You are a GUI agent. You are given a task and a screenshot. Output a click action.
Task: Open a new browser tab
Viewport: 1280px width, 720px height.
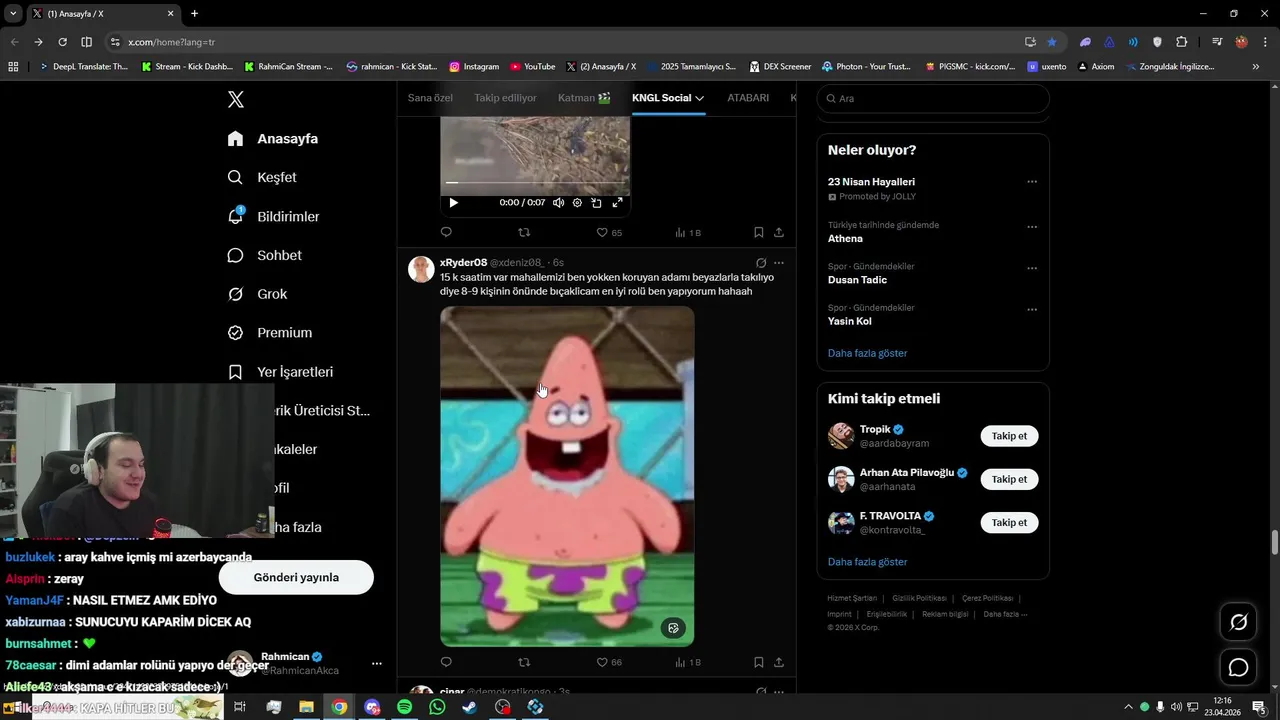point(194,14)
